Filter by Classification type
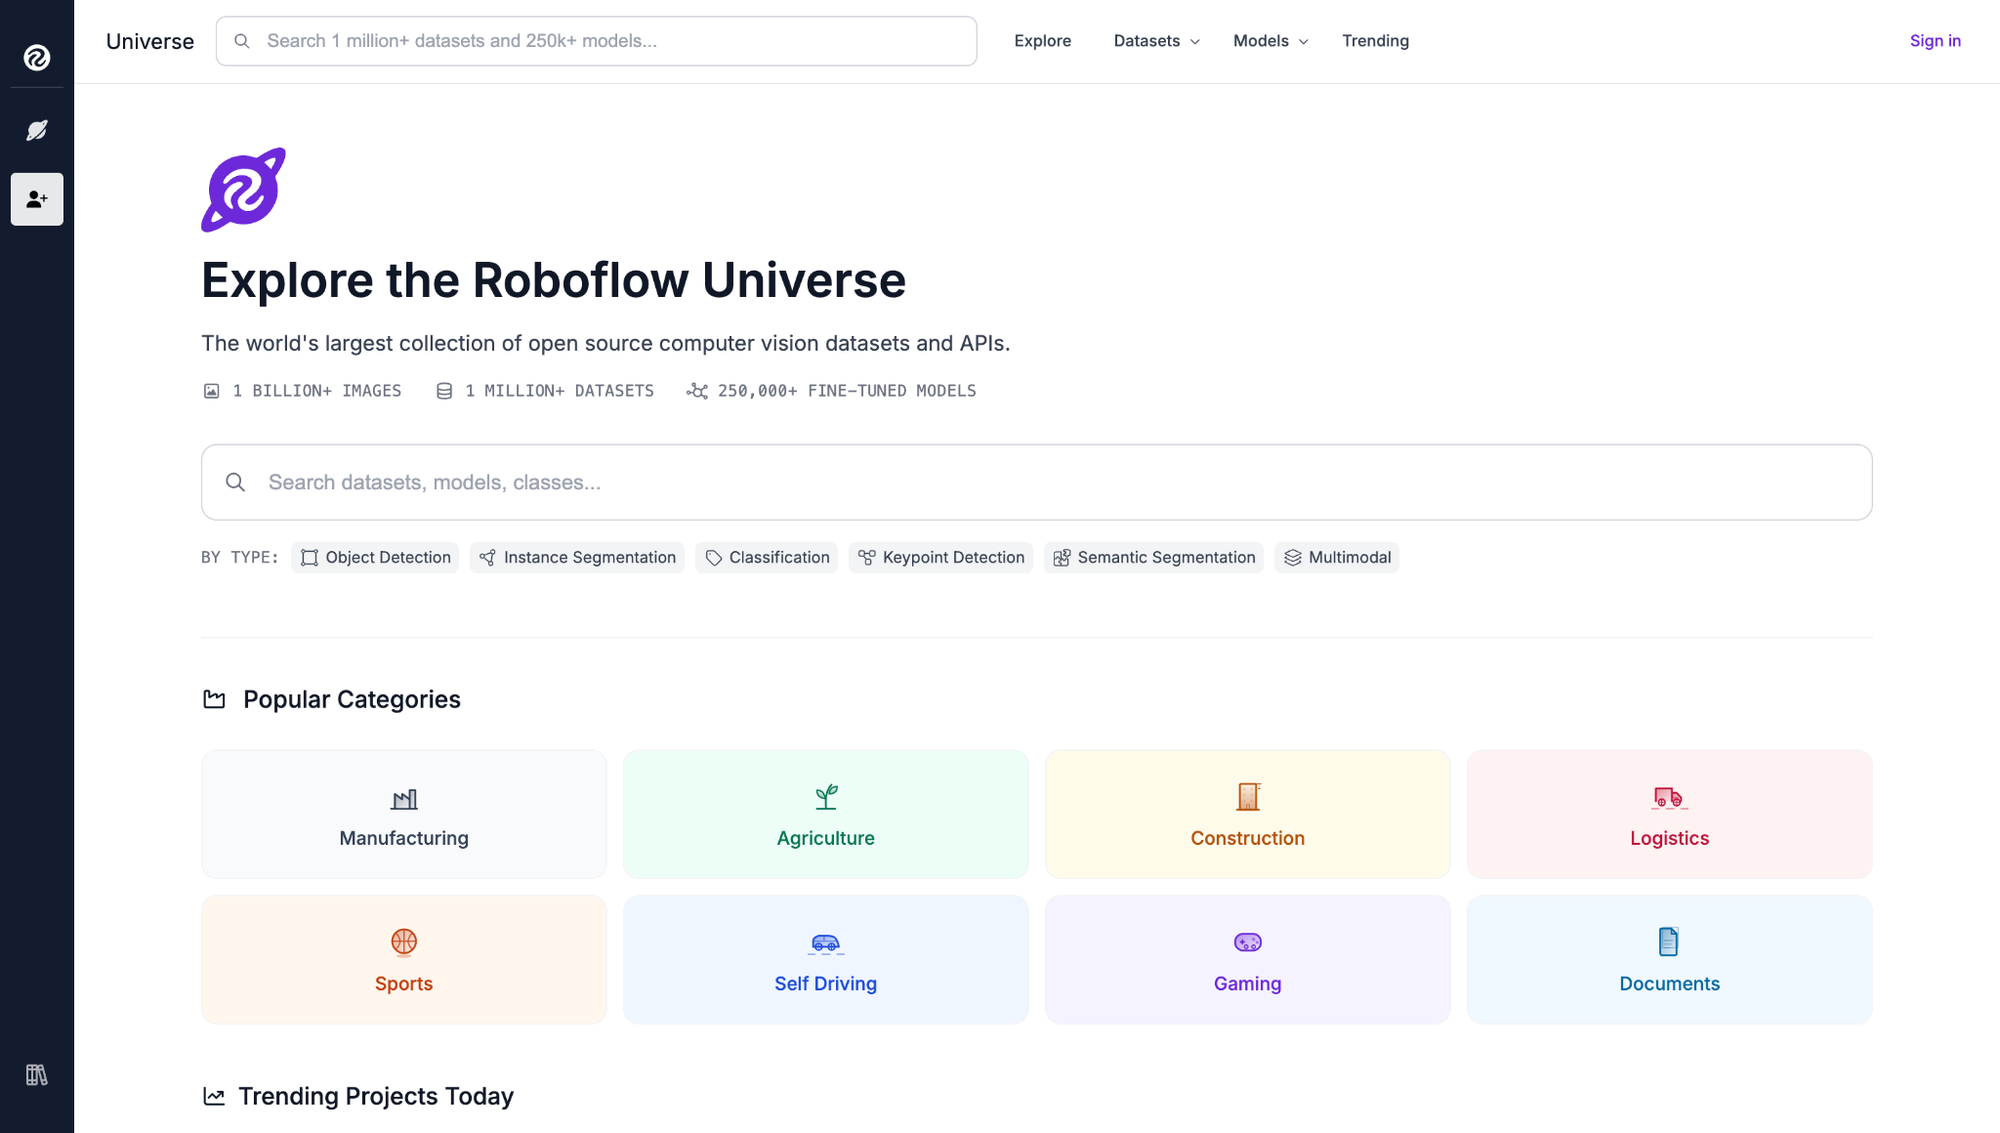Image resolution: width=2000 pixels, height=1133 pixels. pyautogui.click(x=767, y=557)
